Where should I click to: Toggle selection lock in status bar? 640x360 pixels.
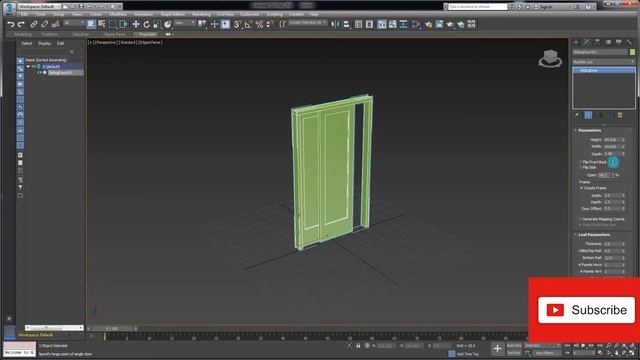click(358, 346)
